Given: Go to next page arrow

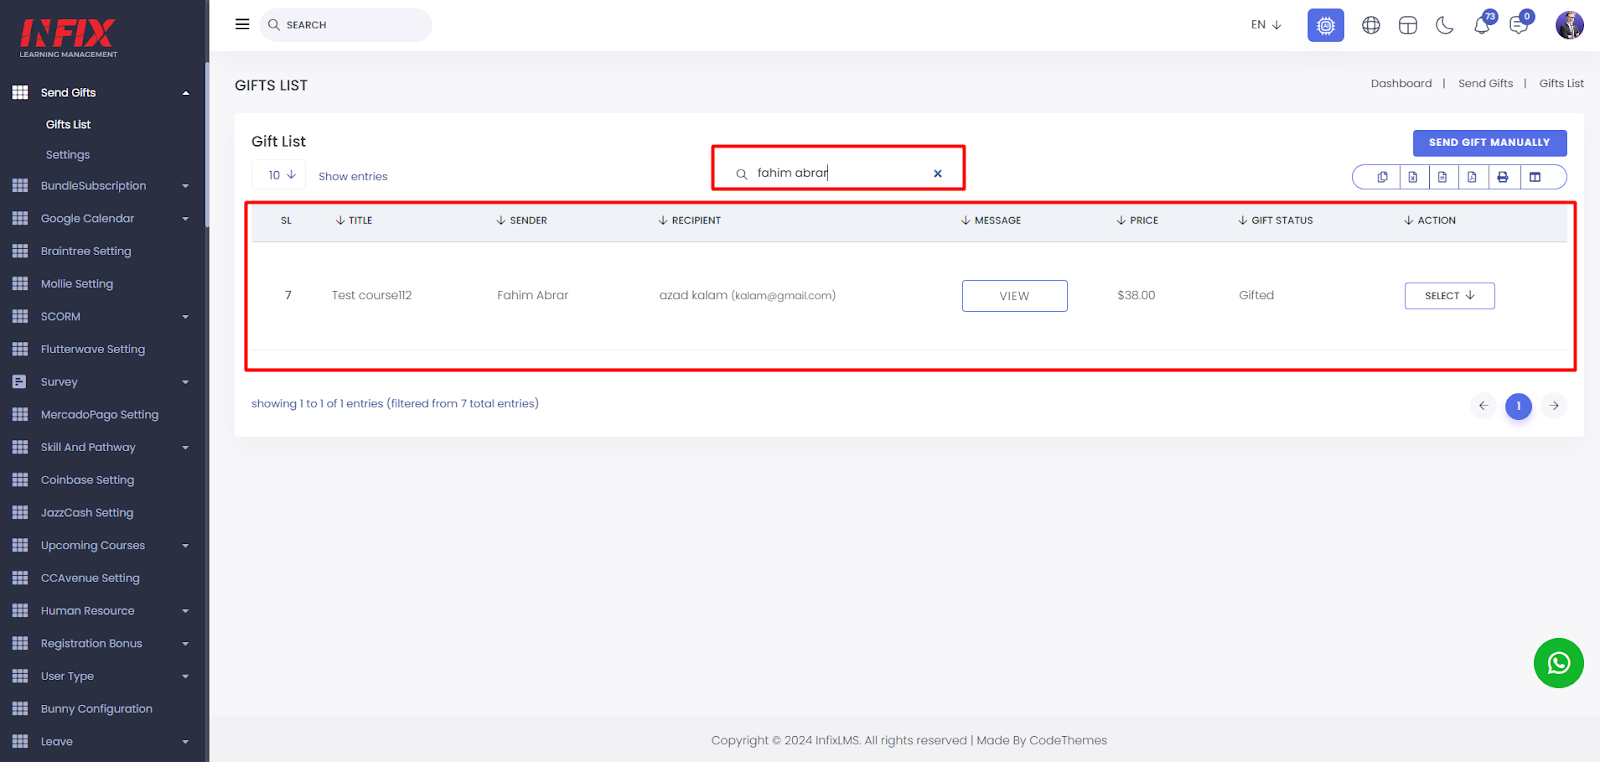Looking at the screenshot, I should tap(1554, 406).
